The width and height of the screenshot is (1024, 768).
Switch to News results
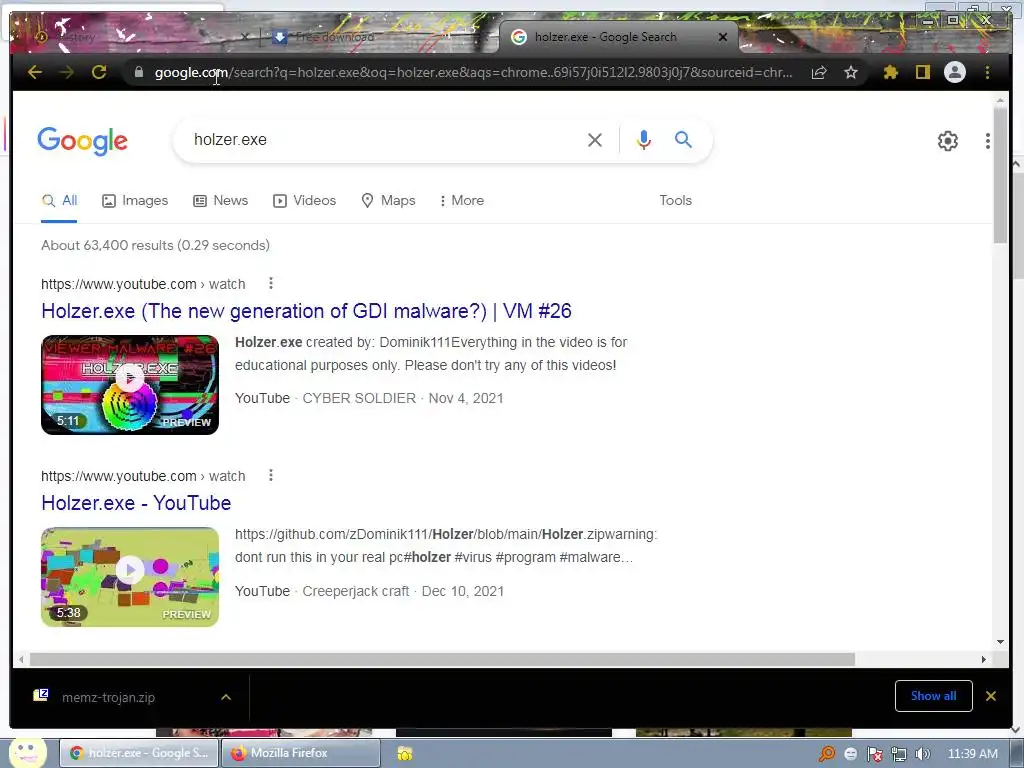point(221,200)
